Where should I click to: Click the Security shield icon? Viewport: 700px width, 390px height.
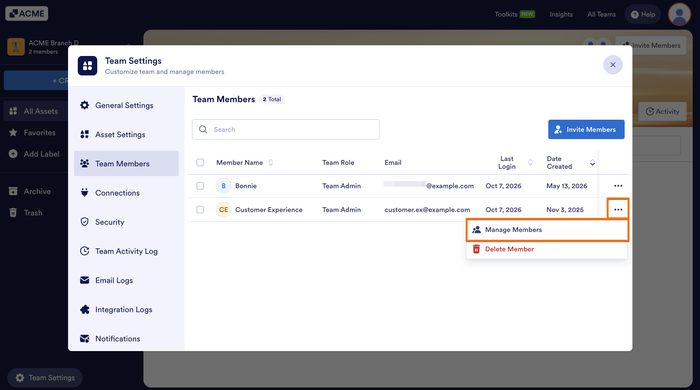(84, 222)
